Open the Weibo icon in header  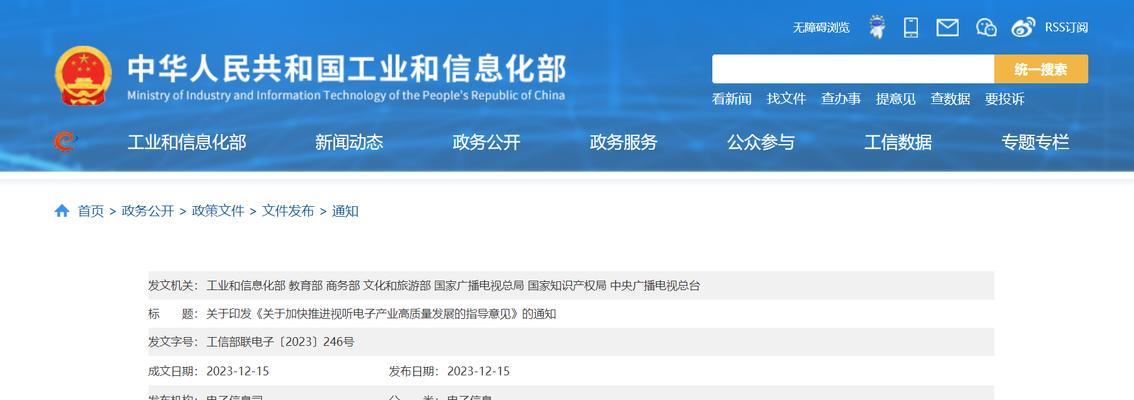coord(1023,27)
